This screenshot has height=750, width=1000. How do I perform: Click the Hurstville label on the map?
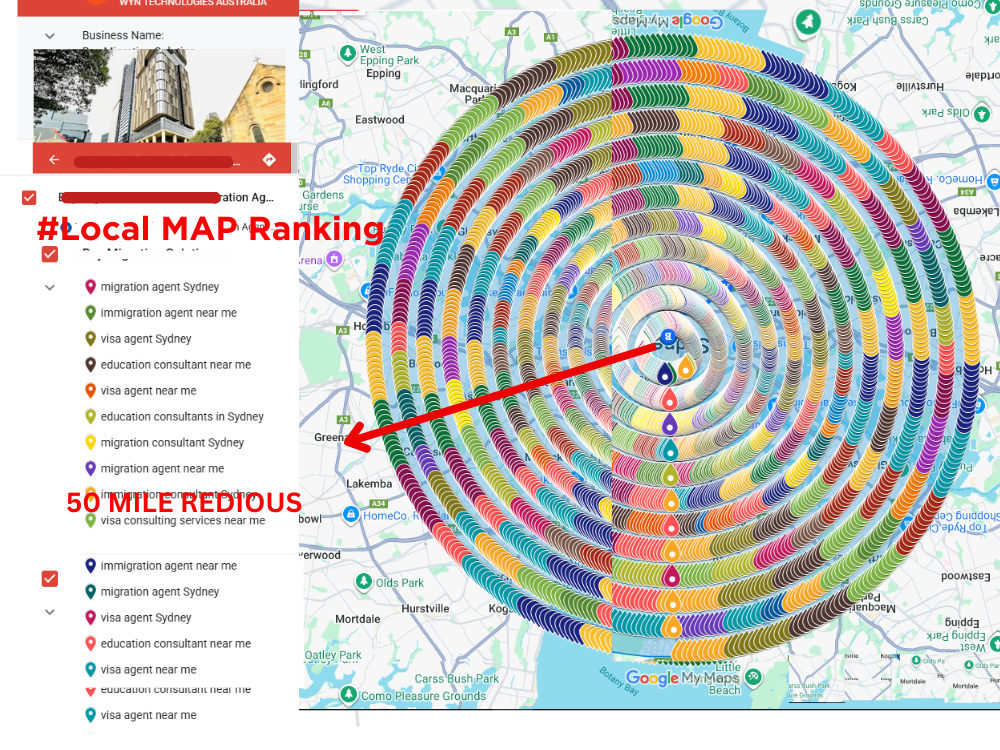[x=425, y=608]
